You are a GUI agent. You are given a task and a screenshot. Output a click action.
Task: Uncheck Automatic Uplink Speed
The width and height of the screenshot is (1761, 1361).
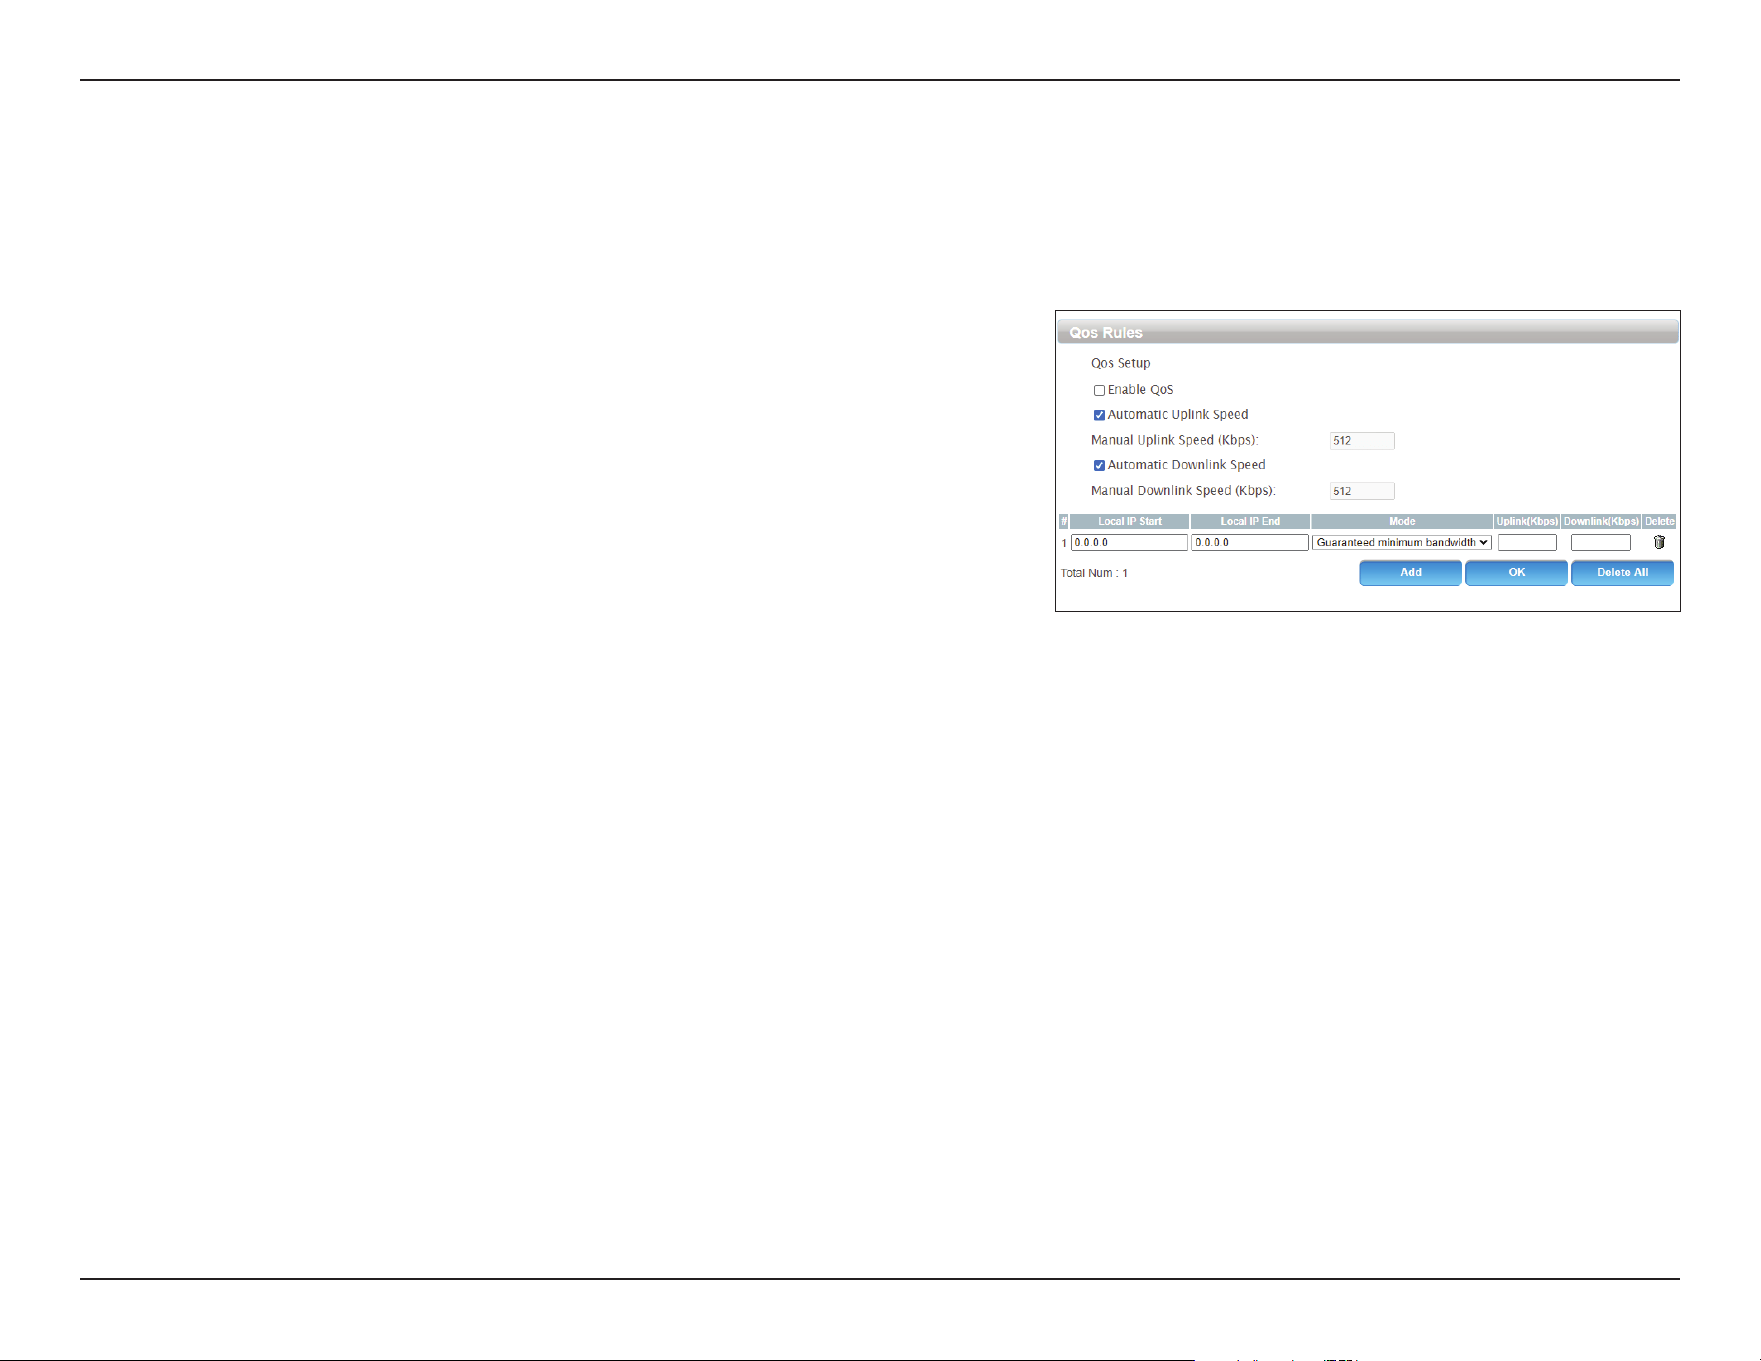click(1099, 415)
